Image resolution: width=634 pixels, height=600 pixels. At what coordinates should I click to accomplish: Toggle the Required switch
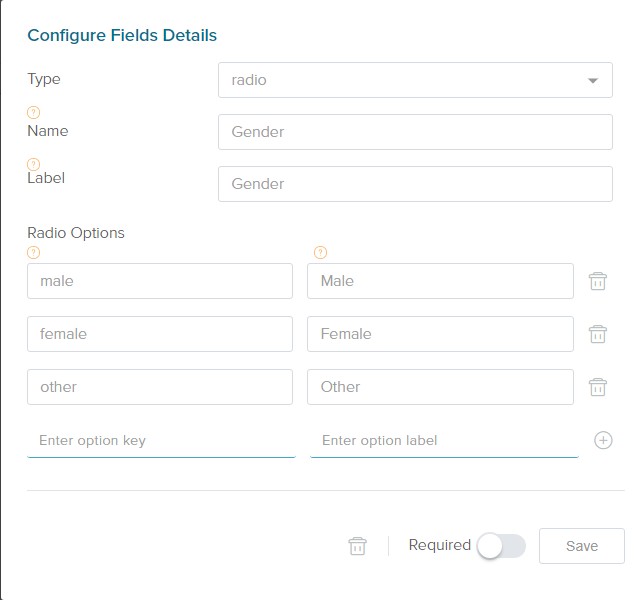tap(501, 546)
